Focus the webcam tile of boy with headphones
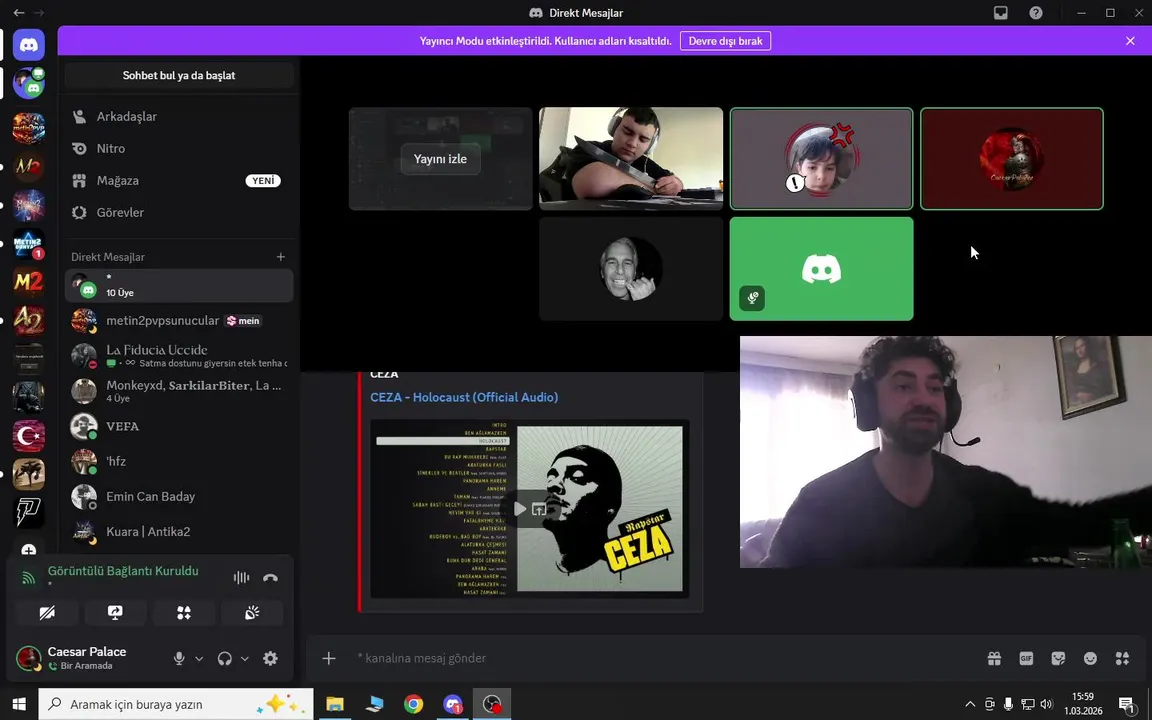This screenshot has width=1152, height=720. pyautogui.click(x=631, y=159)
